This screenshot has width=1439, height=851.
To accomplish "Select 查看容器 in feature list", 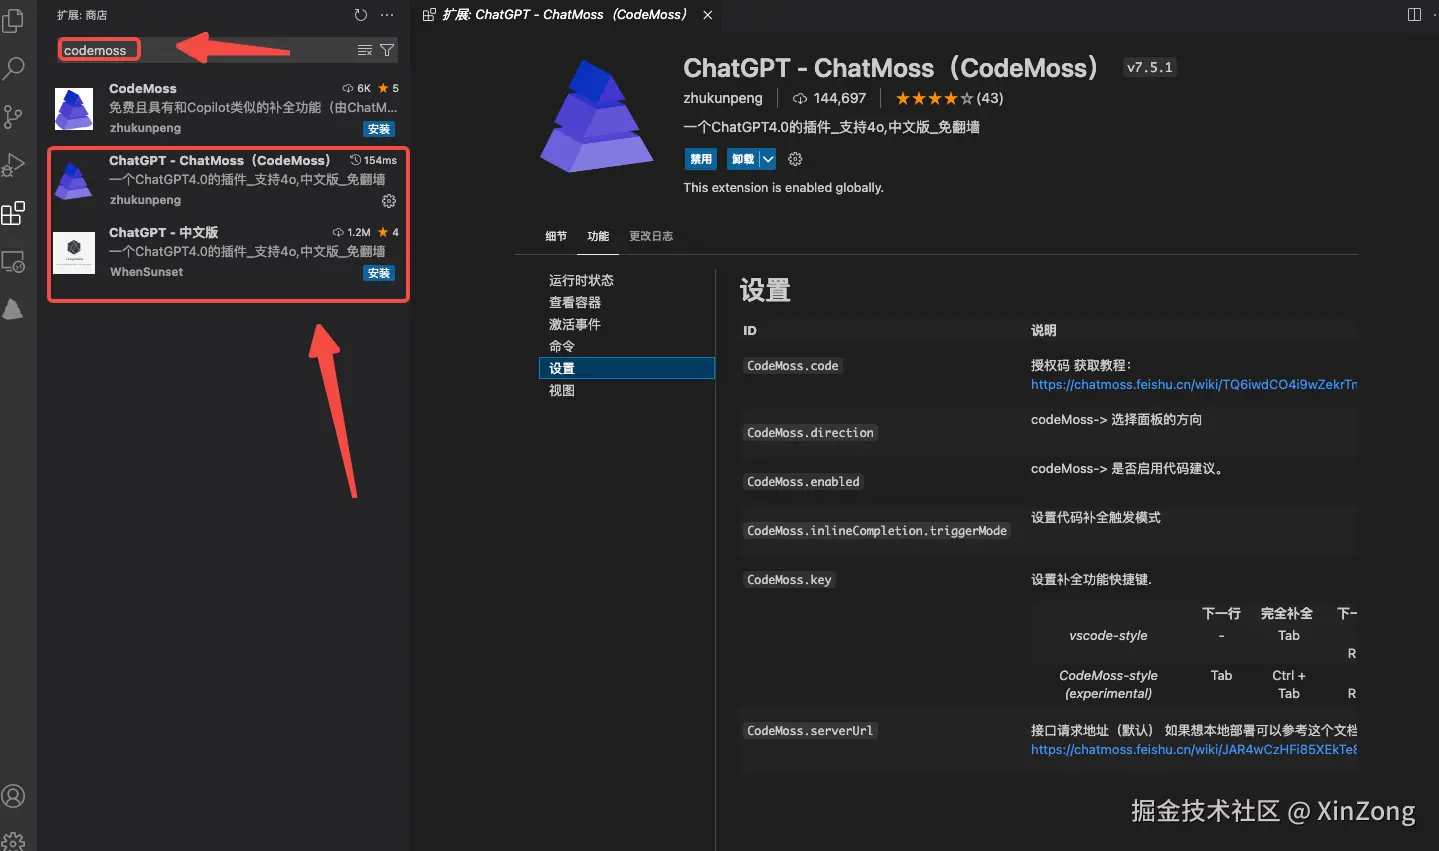I will pos(627,302).
